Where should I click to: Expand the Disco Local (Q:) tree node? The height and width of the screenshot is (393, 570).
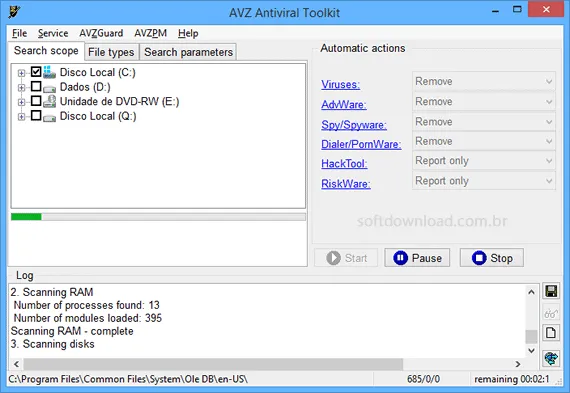coord(21,117)
